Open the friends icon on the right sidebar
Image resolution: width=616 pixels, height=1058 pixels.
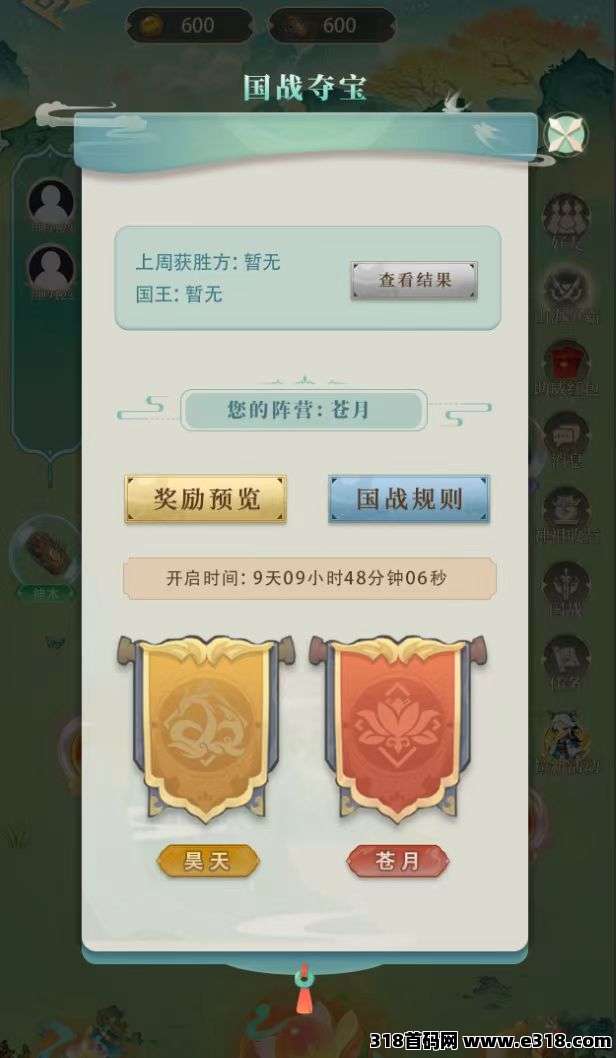pos(567,217)
